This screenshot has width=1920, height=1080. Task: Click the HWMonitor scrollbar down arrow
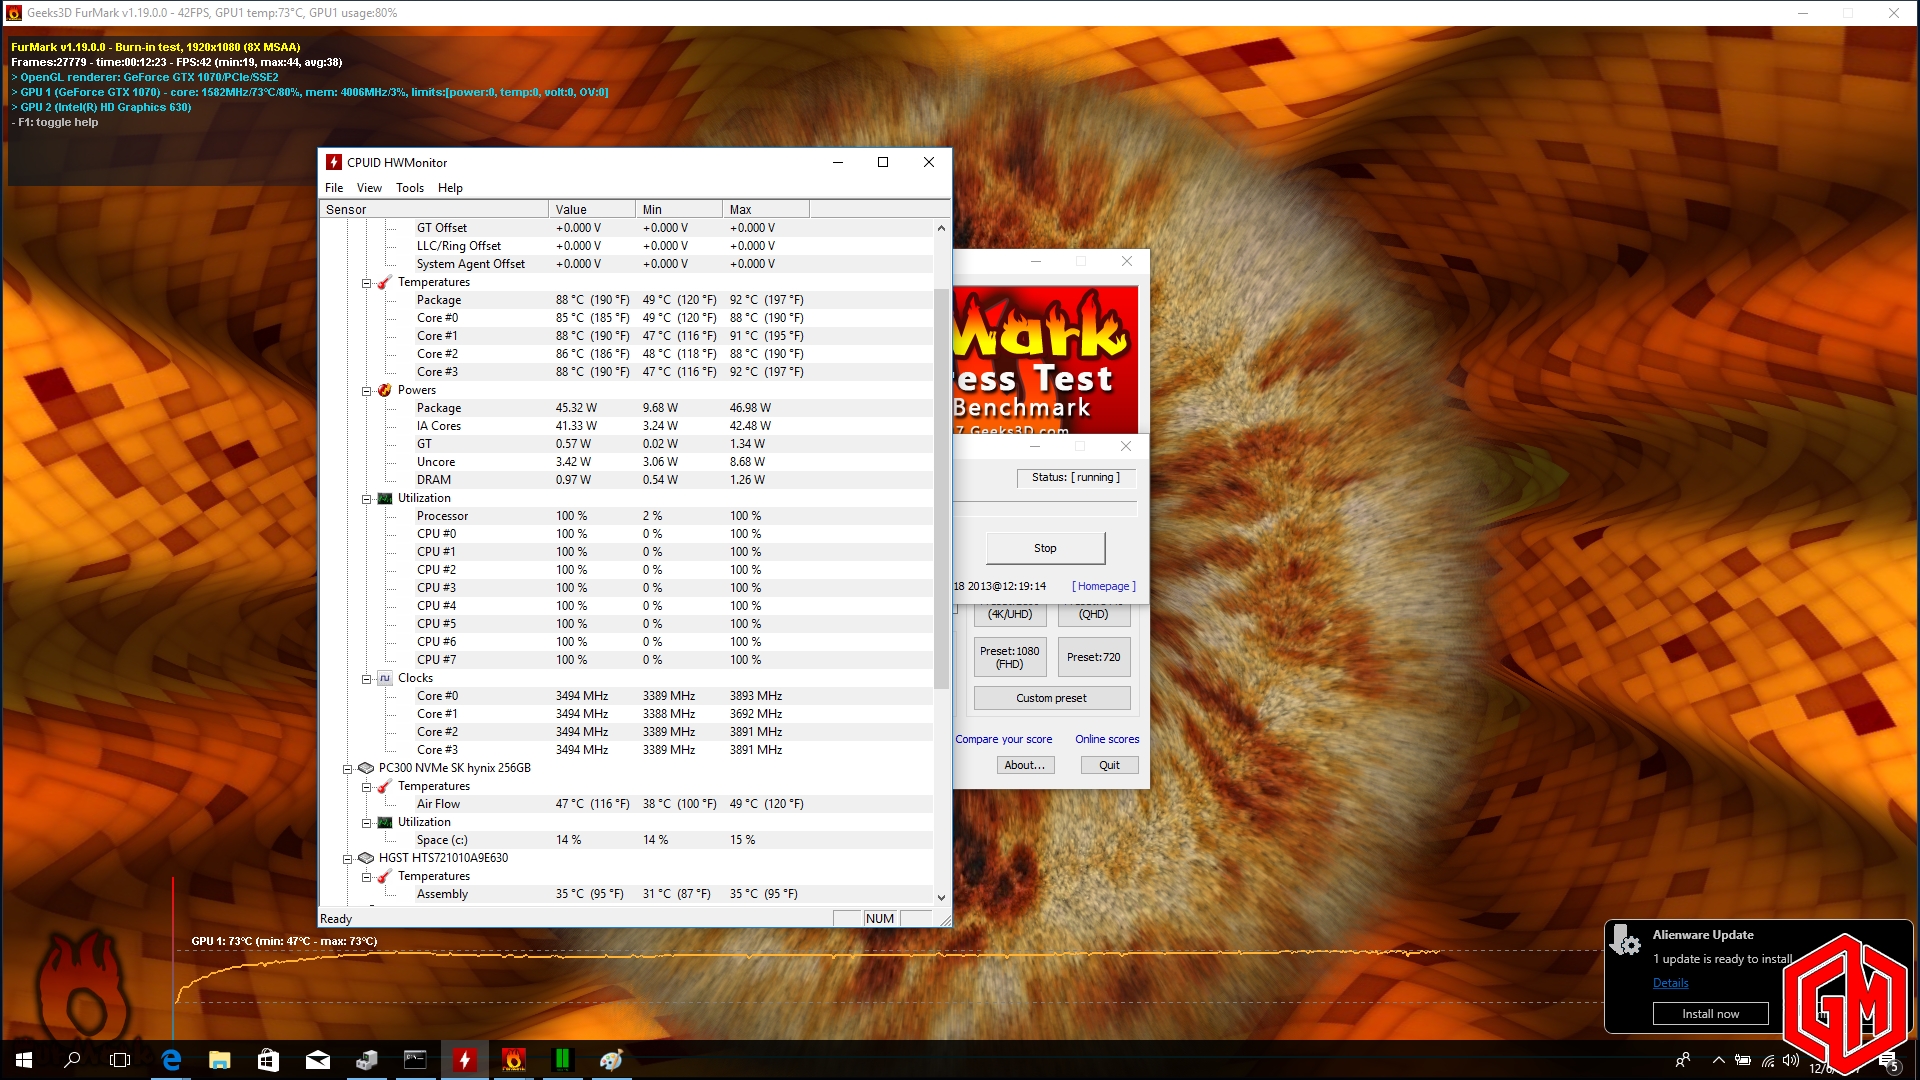click(941, 897)
